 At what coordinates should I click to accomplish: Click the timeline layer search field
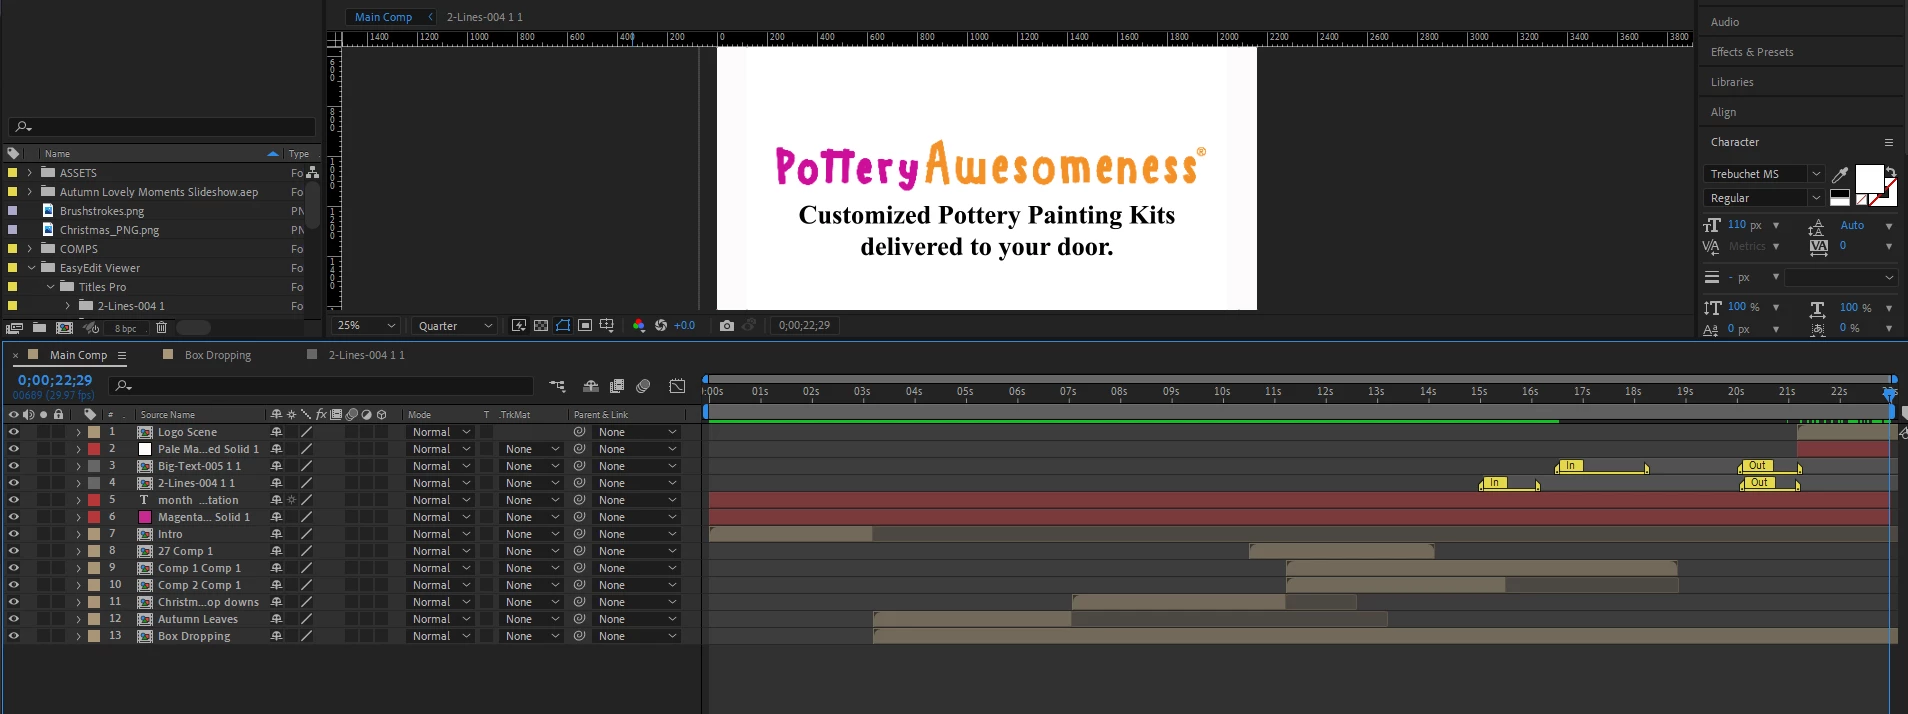(322, 385)
